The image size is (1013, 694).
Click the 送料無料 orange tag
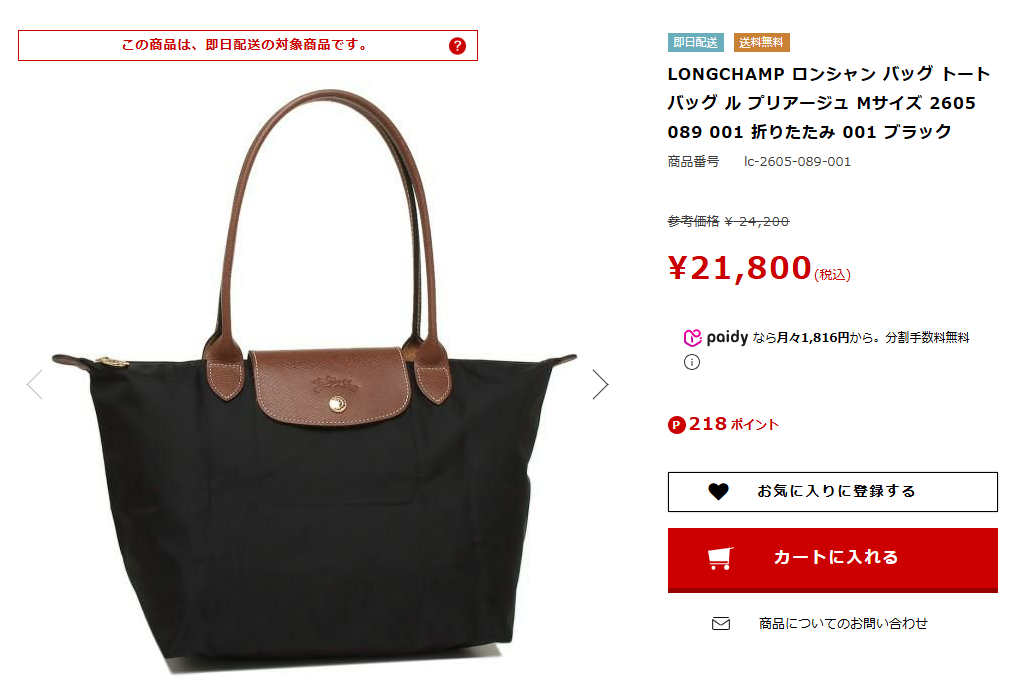coord(762,43)
